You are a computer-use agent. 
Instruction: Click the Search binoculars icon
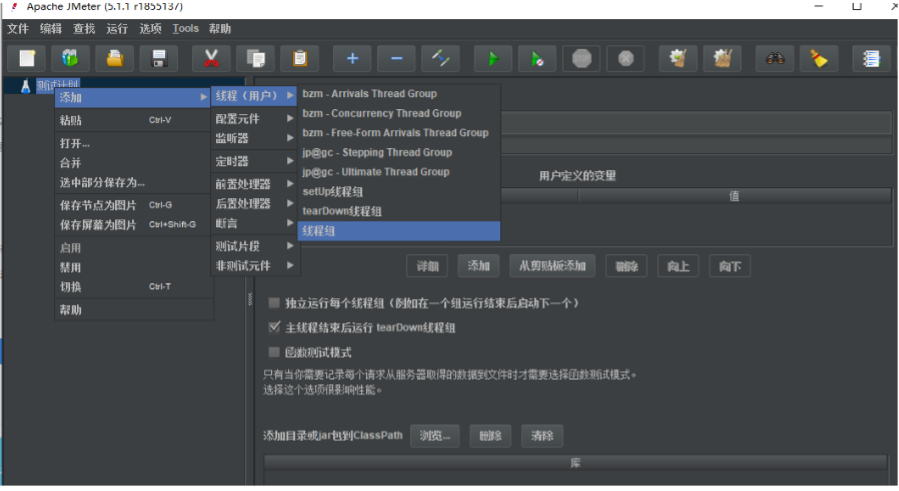coord(775,59)
